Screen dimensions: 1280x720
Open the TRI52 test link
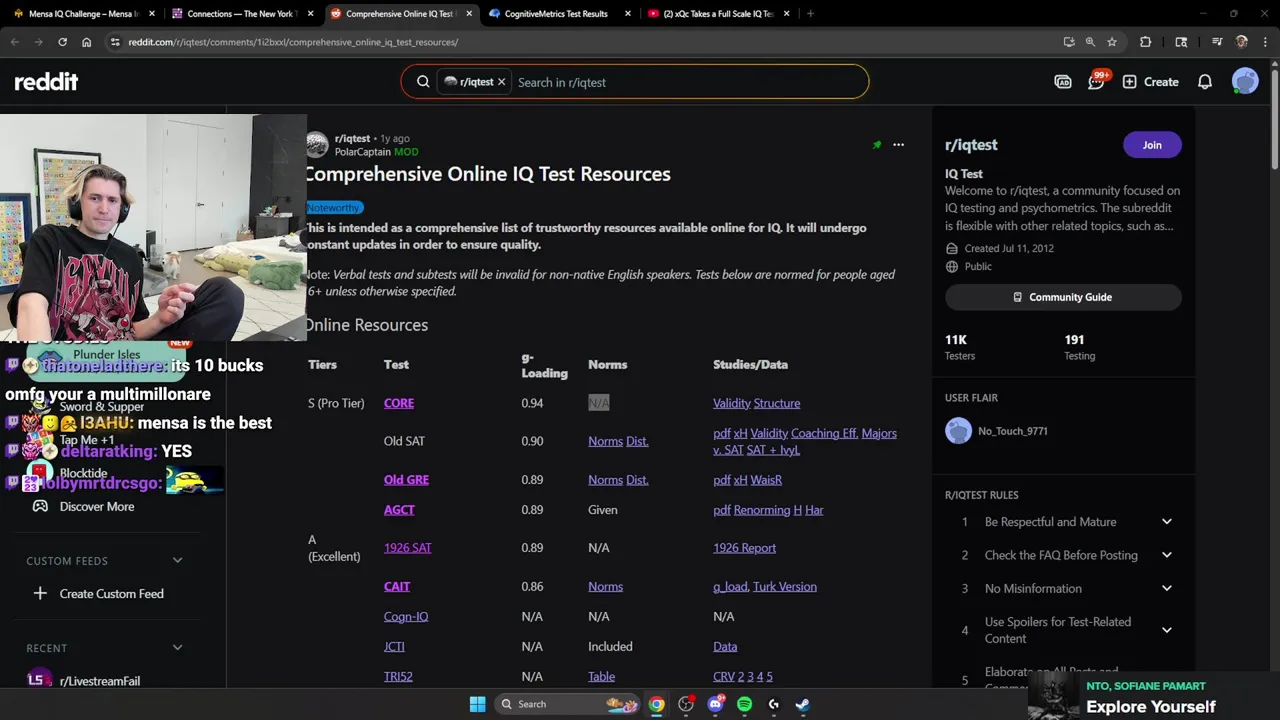tap(398, 677)
